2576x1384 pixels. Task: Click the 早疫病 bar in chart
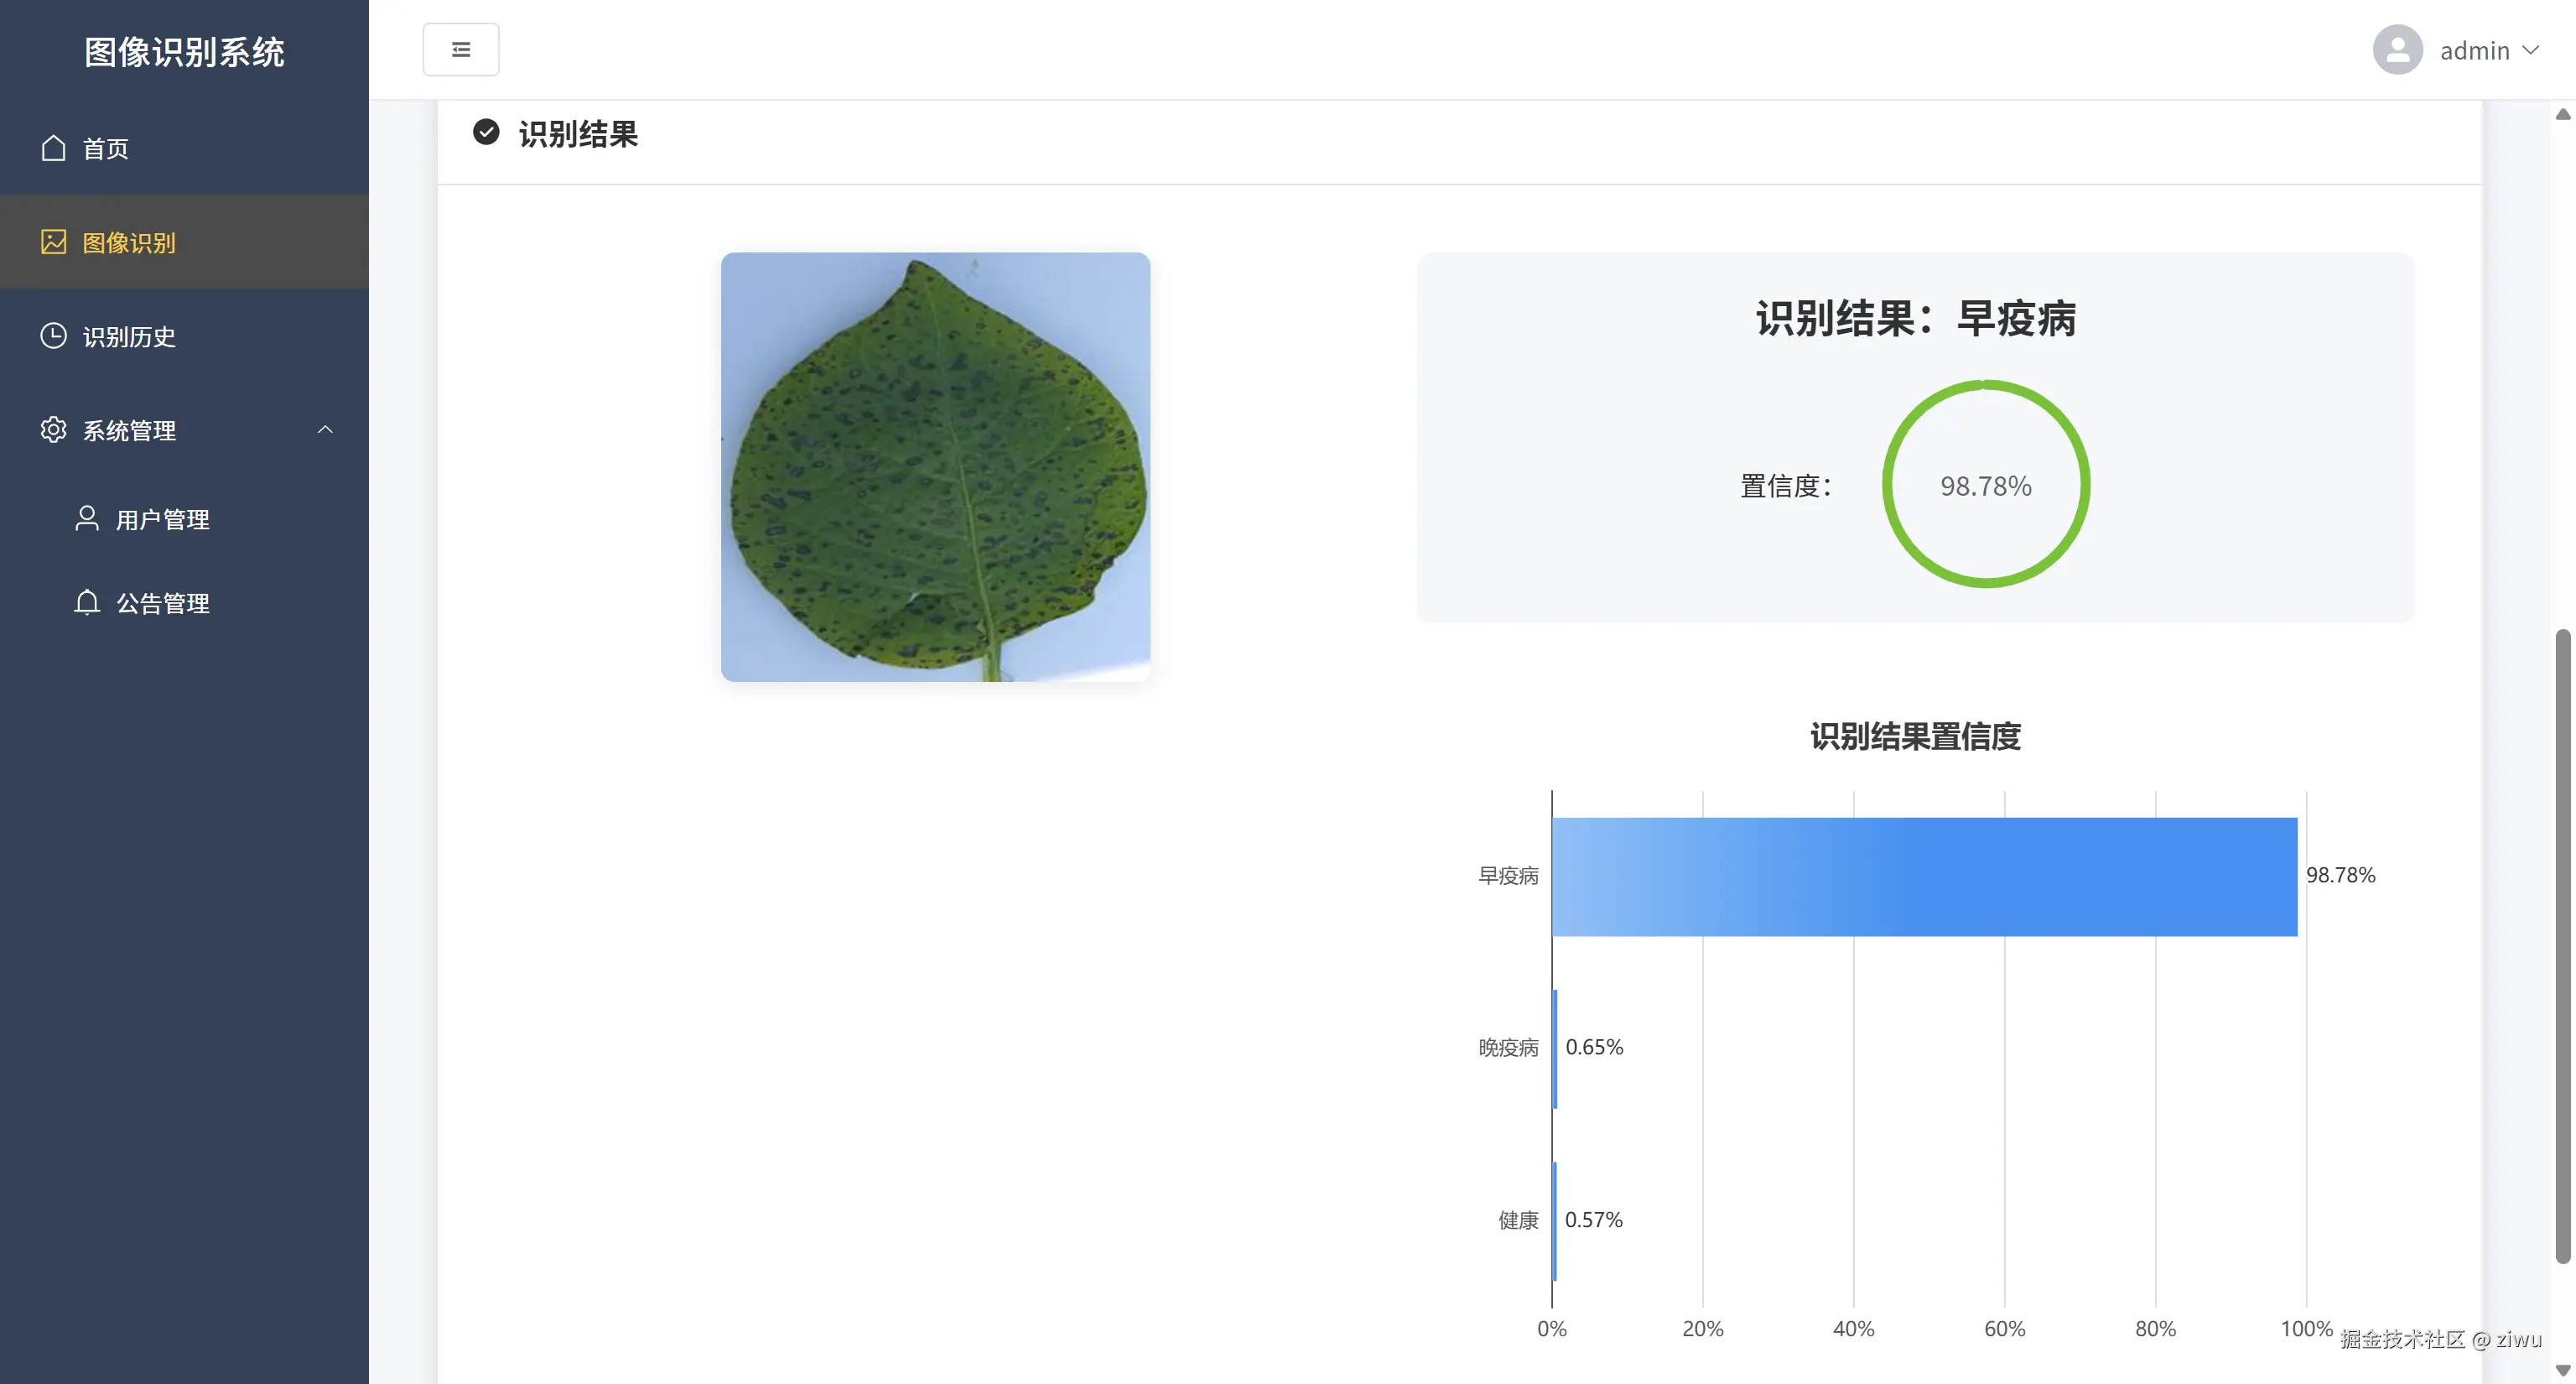(x=1923, y=876)
